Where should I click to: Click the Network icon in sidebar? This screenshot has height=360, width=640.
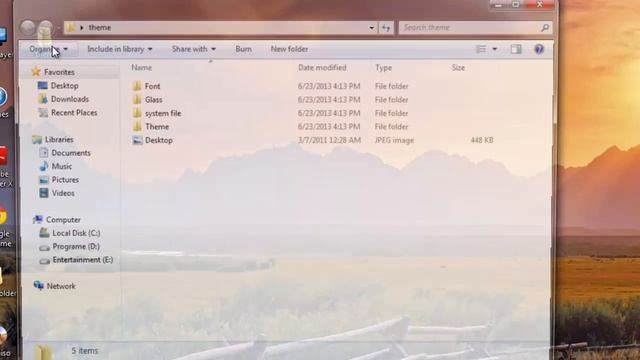click(x=39, y=286)
